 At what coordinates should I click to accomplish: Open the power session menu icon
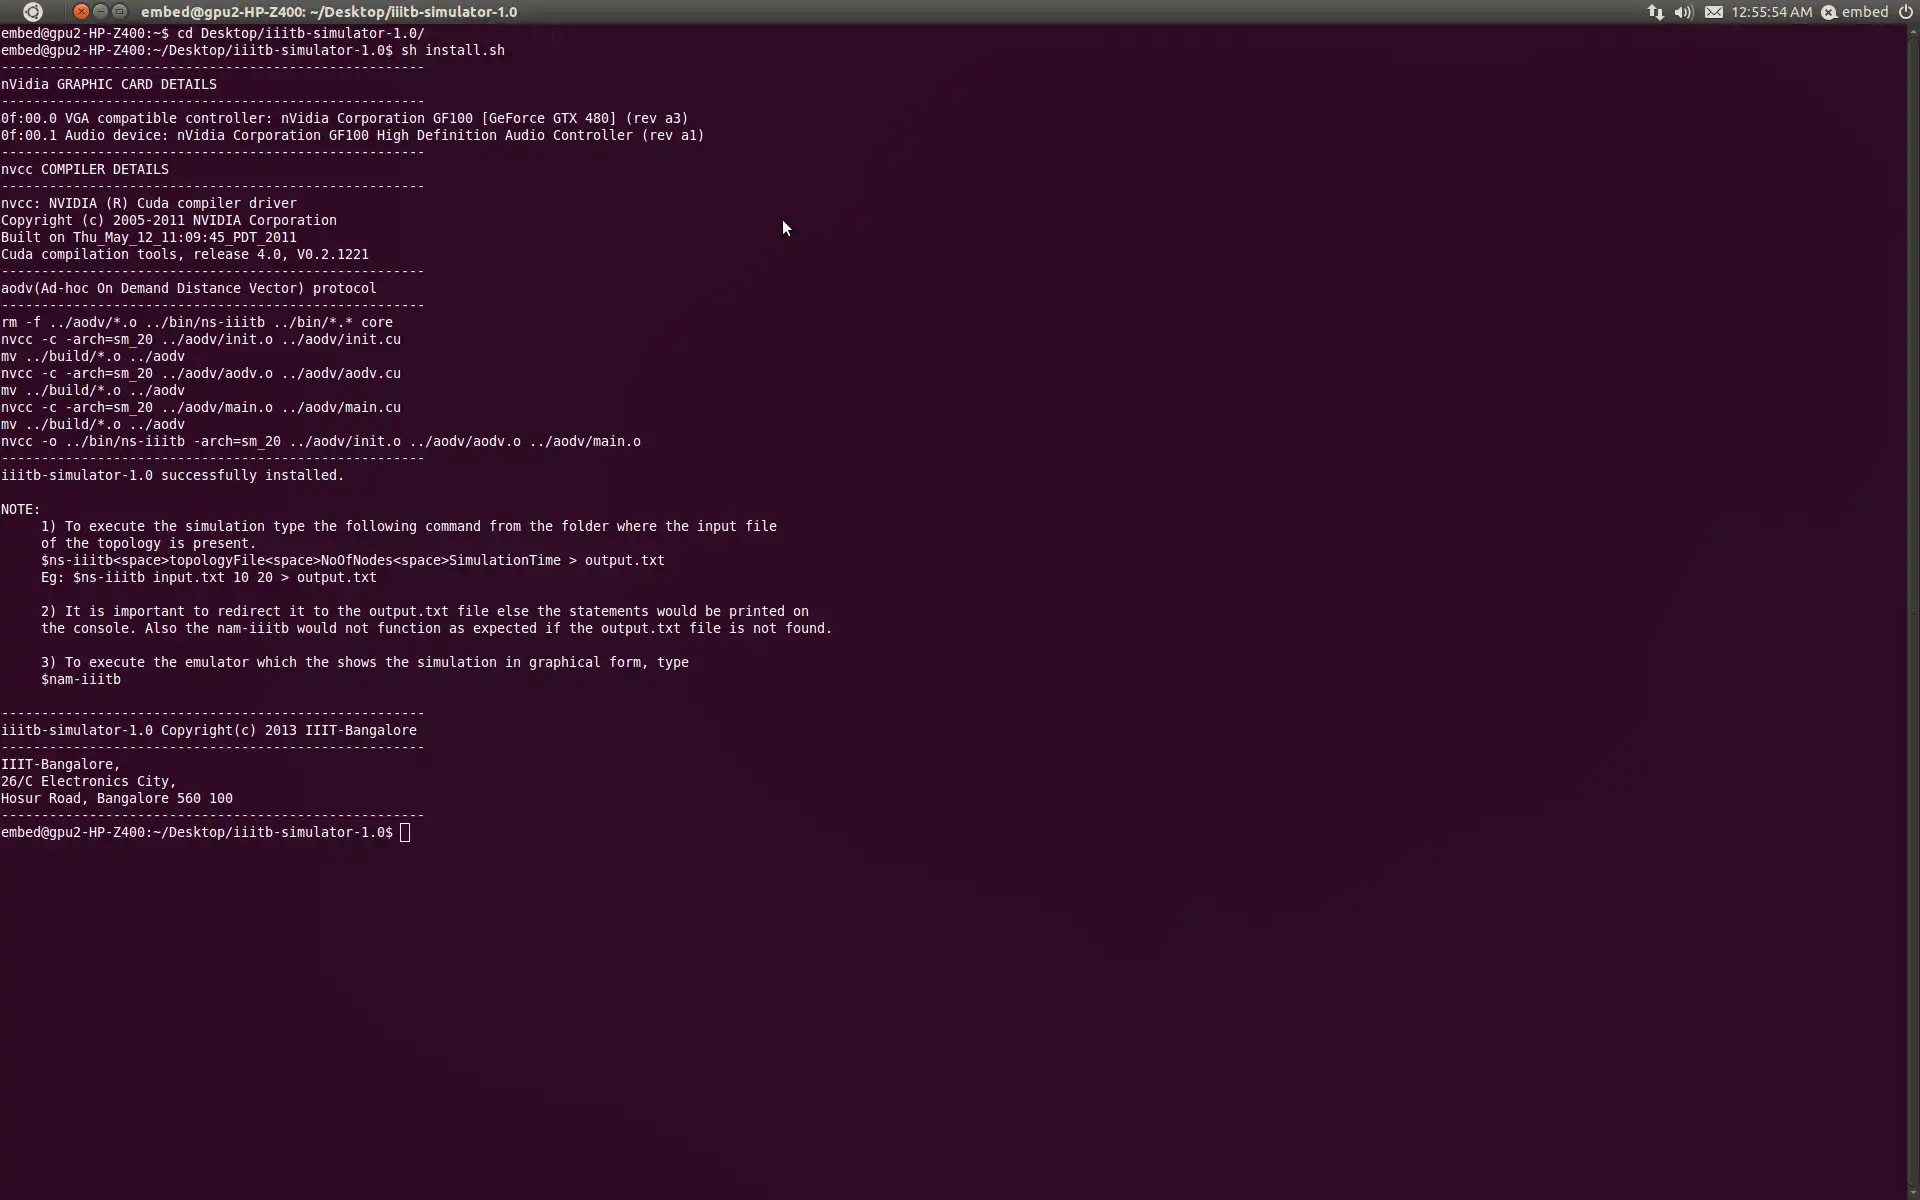point(1905,12)
